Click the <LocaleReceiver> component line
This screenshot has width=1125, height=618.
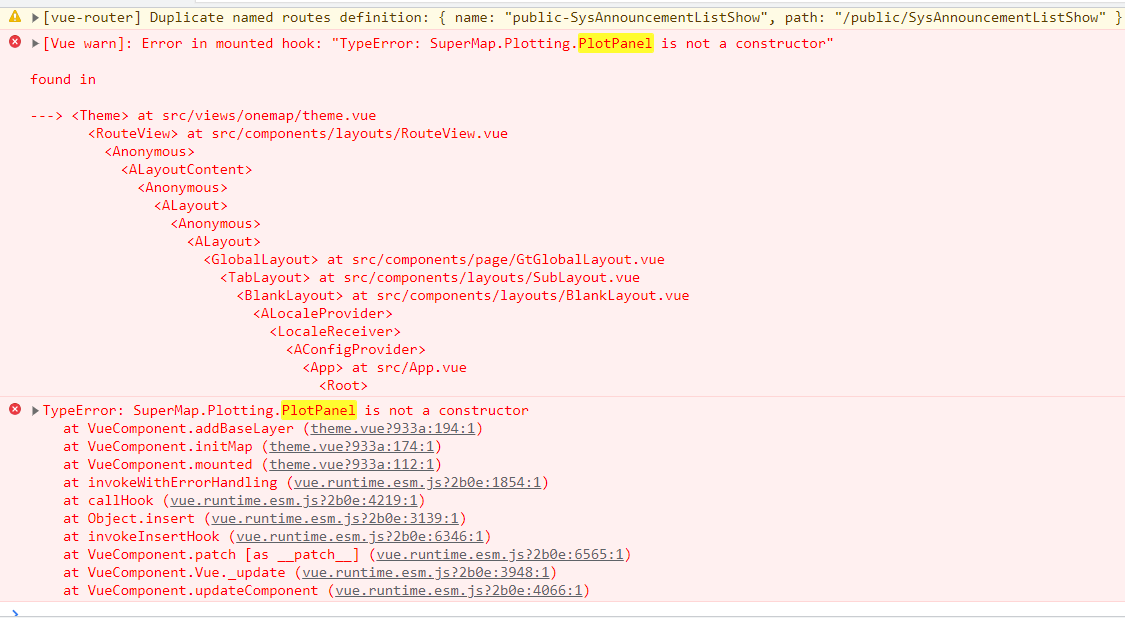click(335, 331)
